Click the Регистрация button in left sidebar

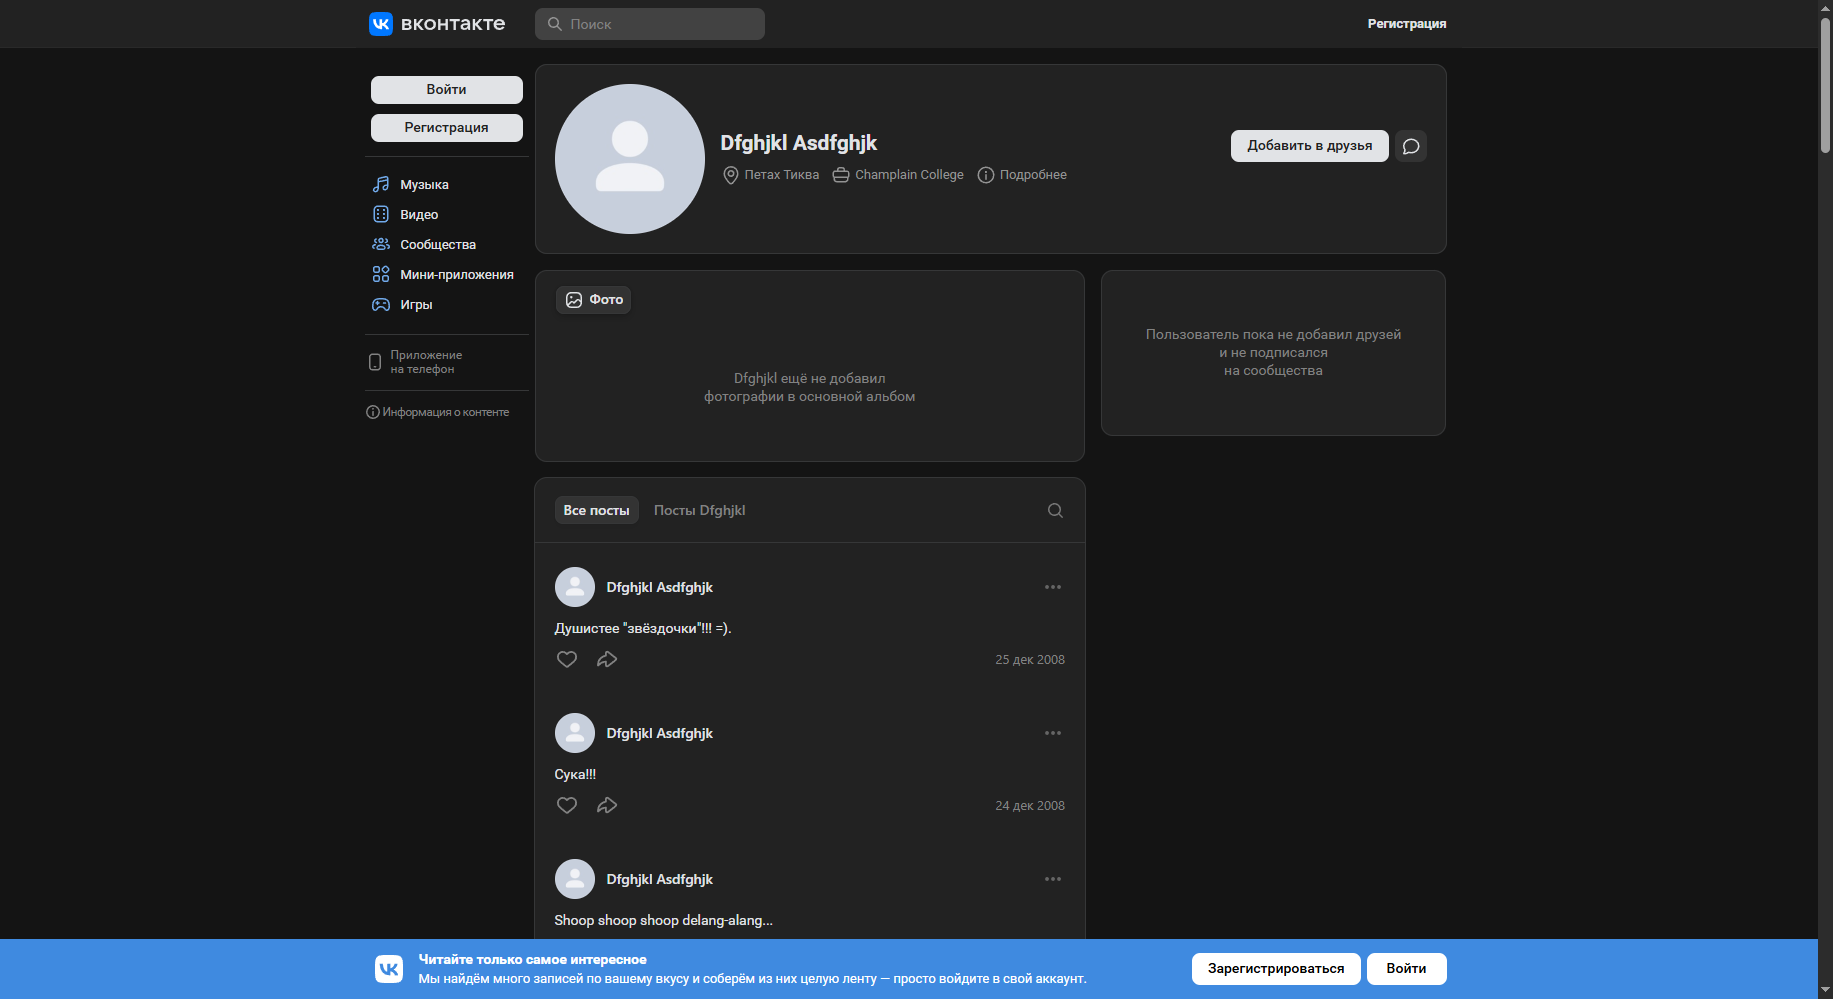coord(447,128)
